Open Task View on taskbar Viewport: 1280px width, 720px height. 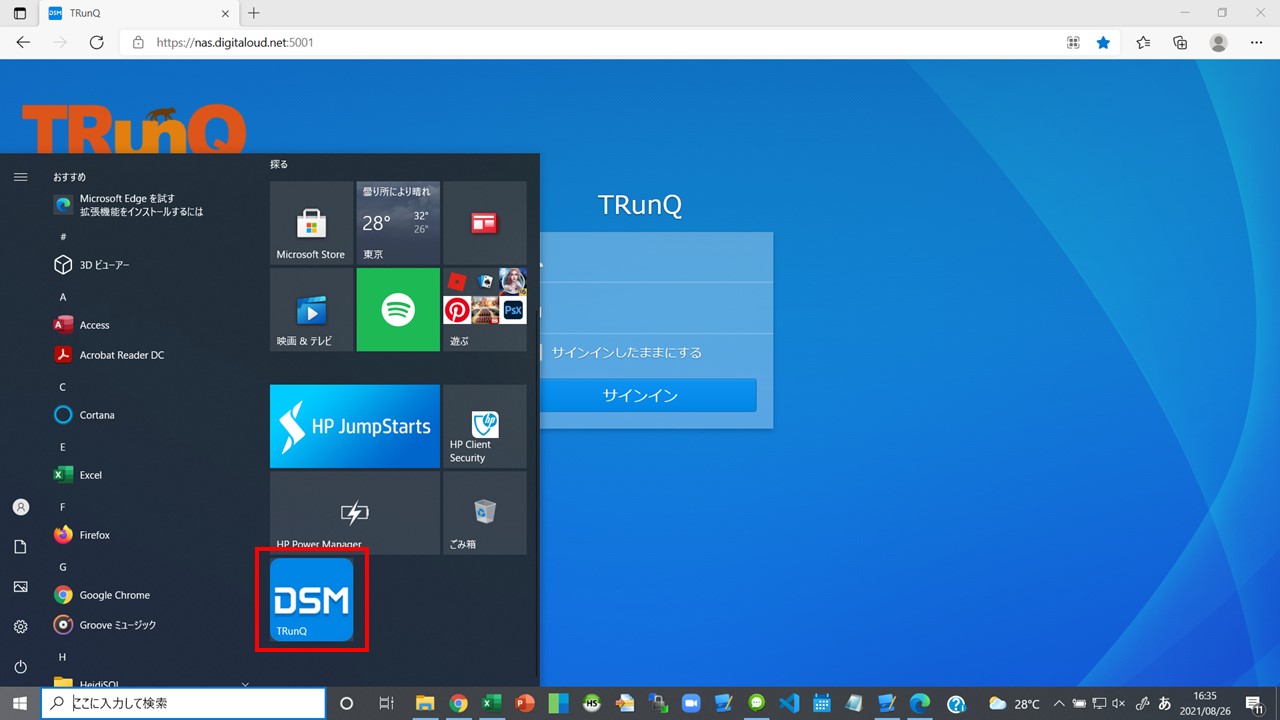(386, 703)
